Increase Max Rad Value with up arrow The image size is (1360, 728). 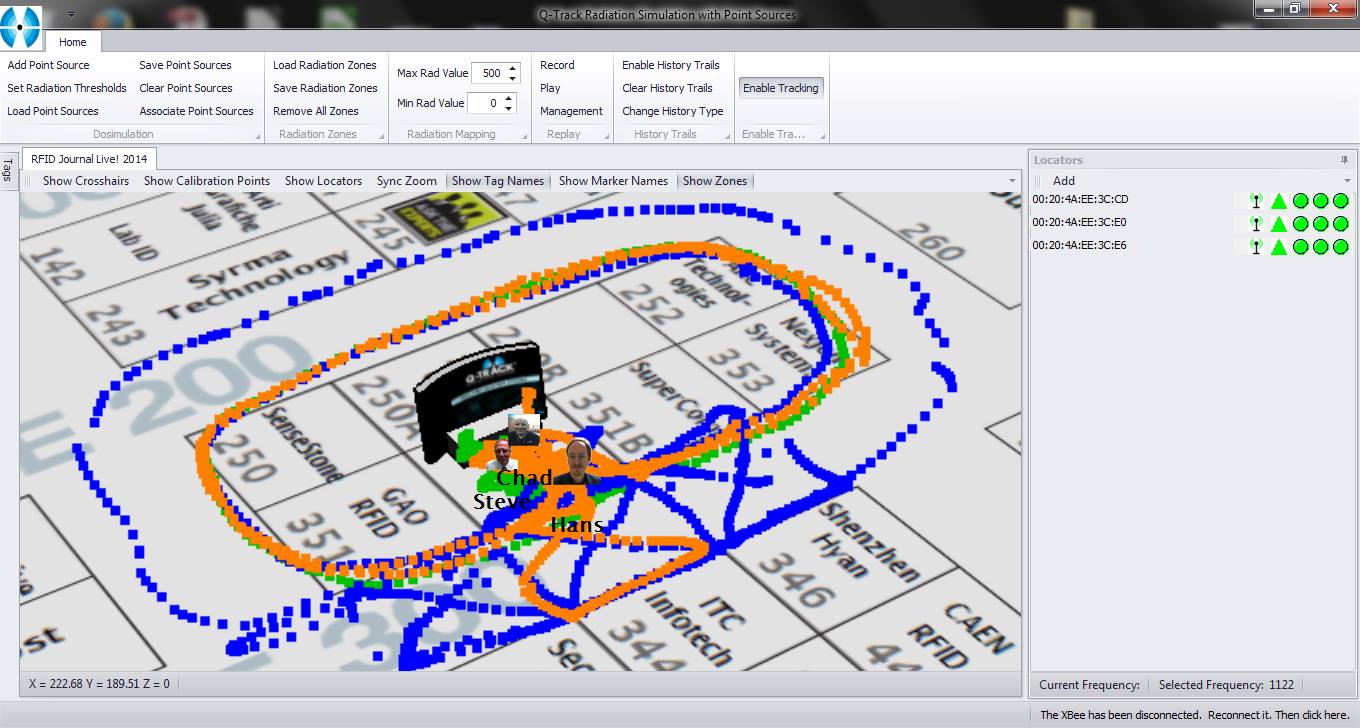pos(513,68)
